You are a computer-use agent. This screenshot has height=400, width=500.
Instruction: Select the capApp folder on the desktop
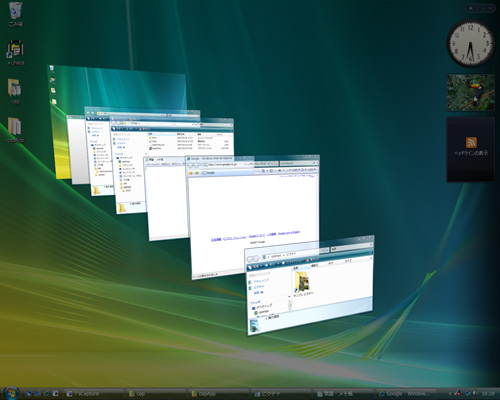tap(15, 130)
